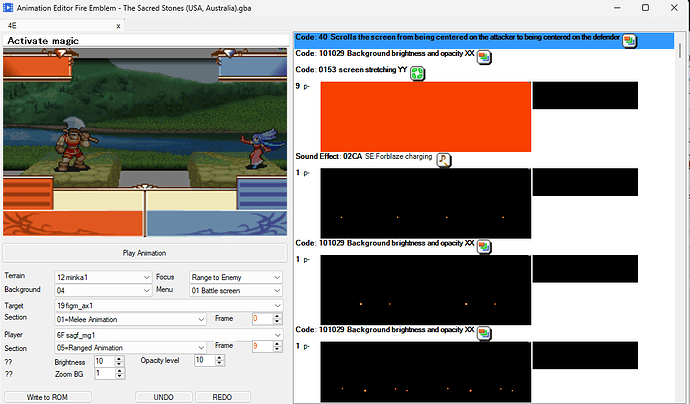Click the battle animation preview image

pos(145,142)
